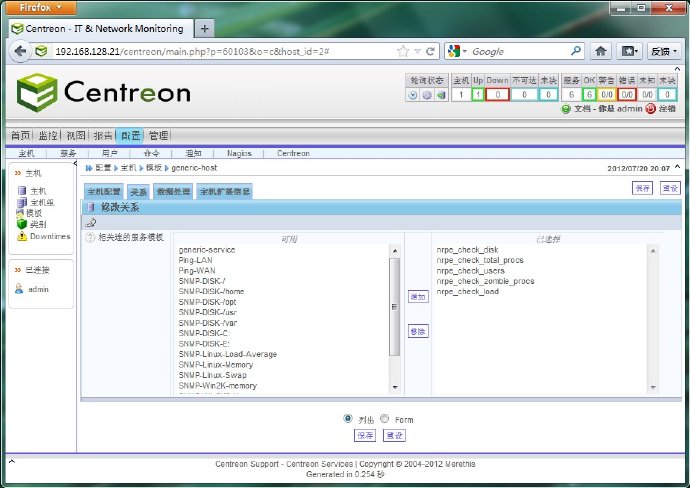Click the green database poller status icon

coord(441,95)
